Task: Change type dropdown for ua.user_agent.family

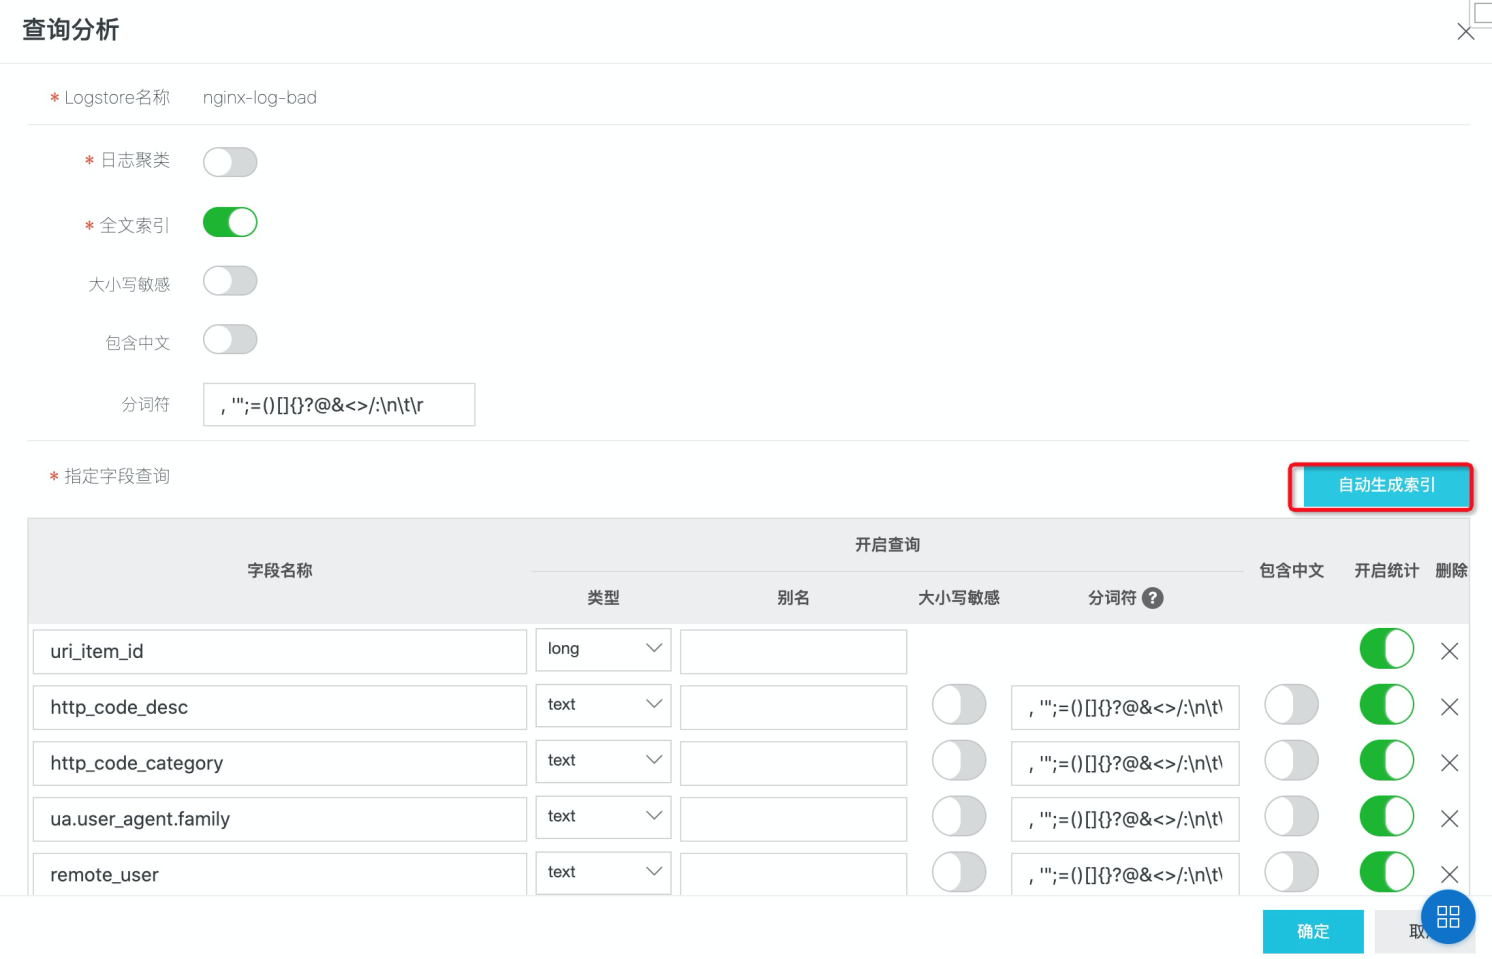Action: 603,817
